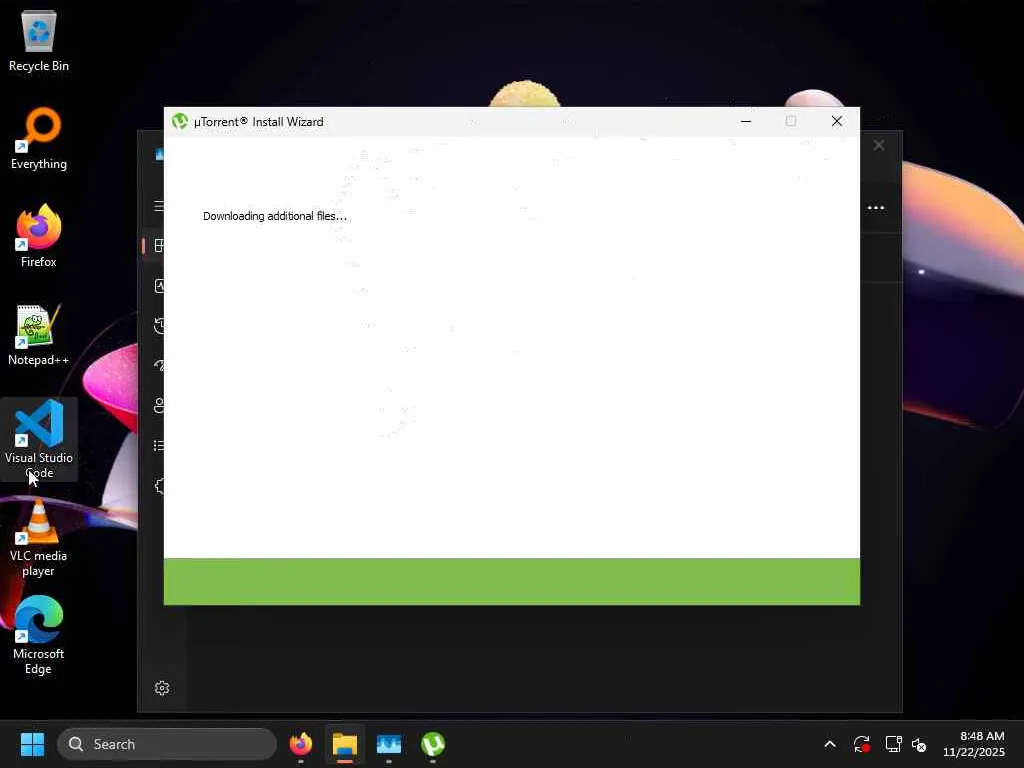Switch to µTorrent taskbar button

coord(433,744)
